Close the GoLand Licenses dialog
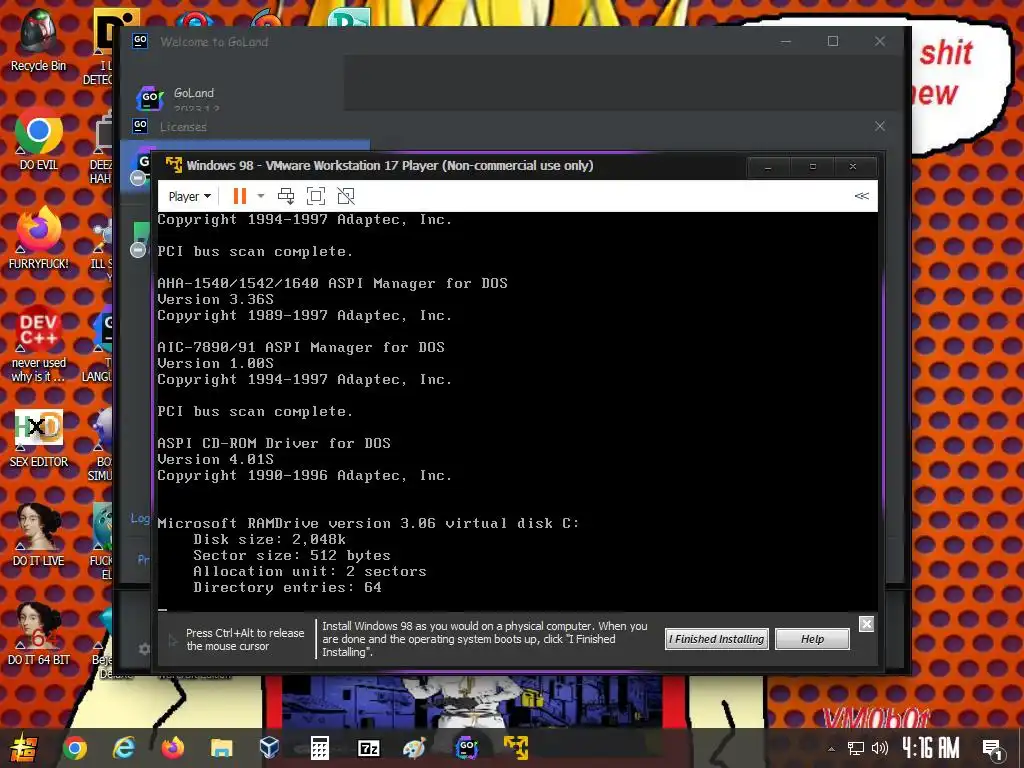 [880, 126]
